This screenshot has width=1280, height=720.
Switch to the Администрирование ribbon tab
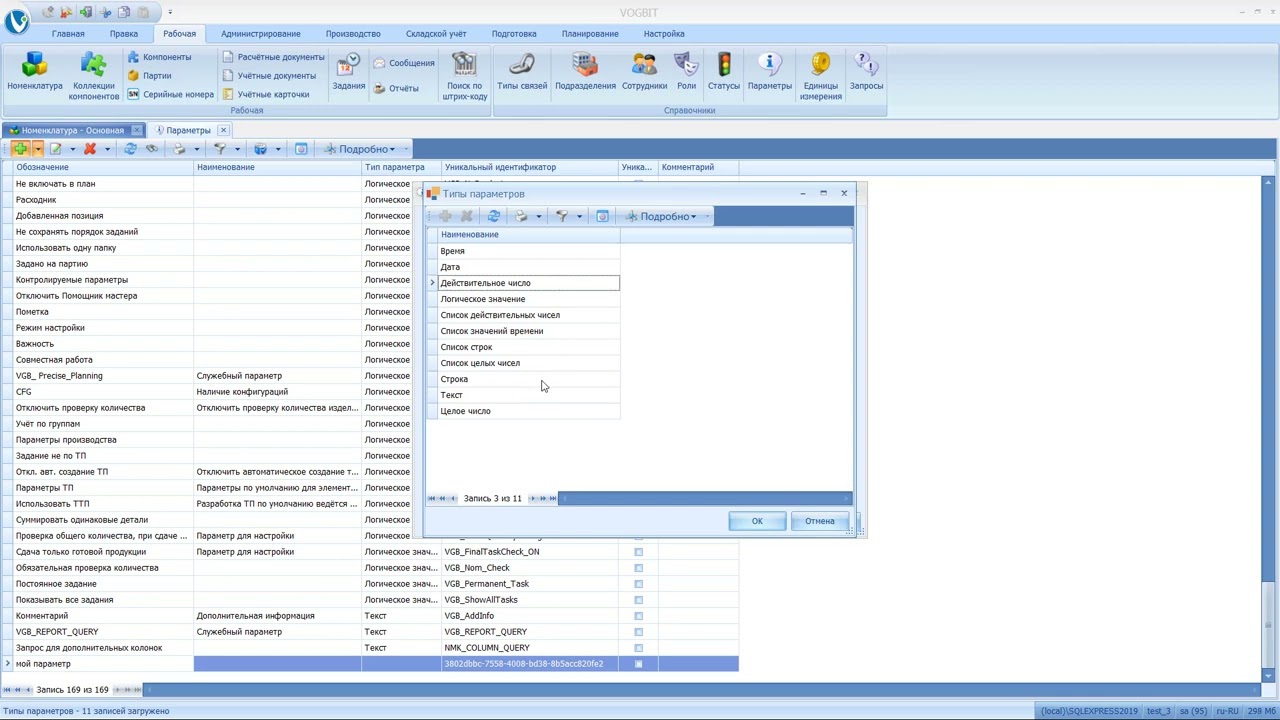pos(260,34)
